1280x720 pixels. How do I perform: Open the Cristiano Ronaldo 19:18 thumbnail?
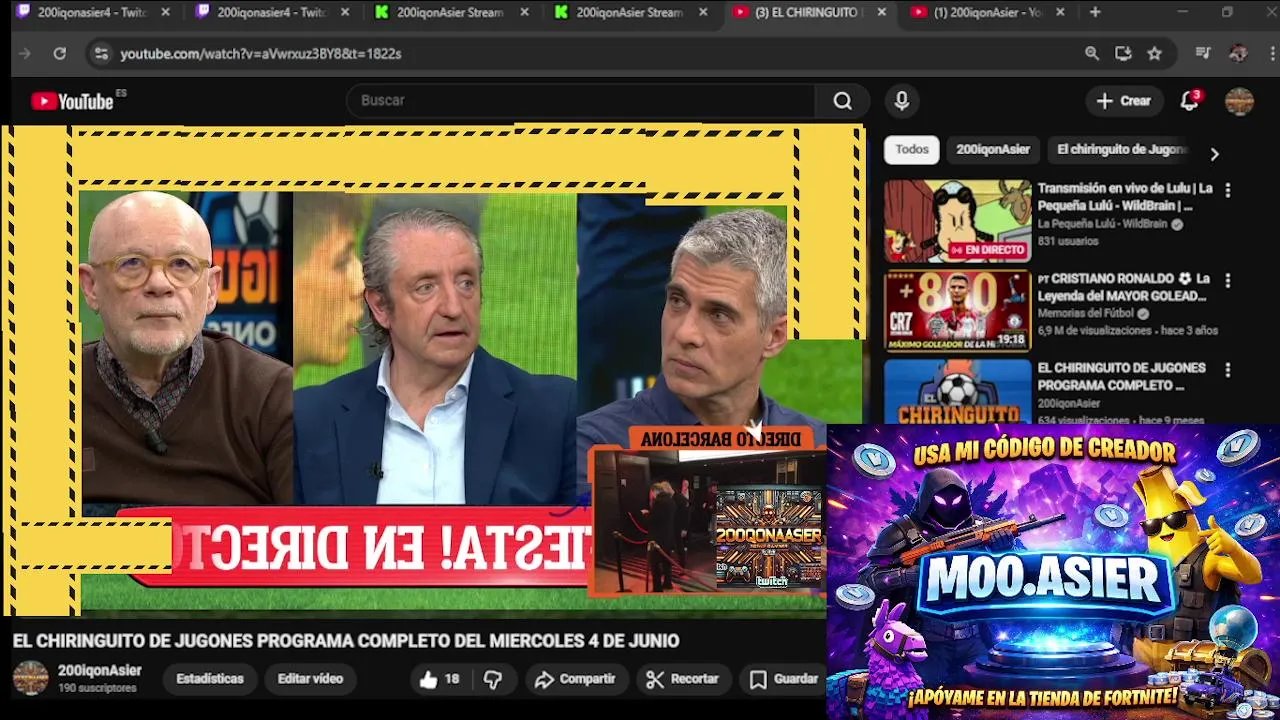pyautogui.click(x=957, y=311)
